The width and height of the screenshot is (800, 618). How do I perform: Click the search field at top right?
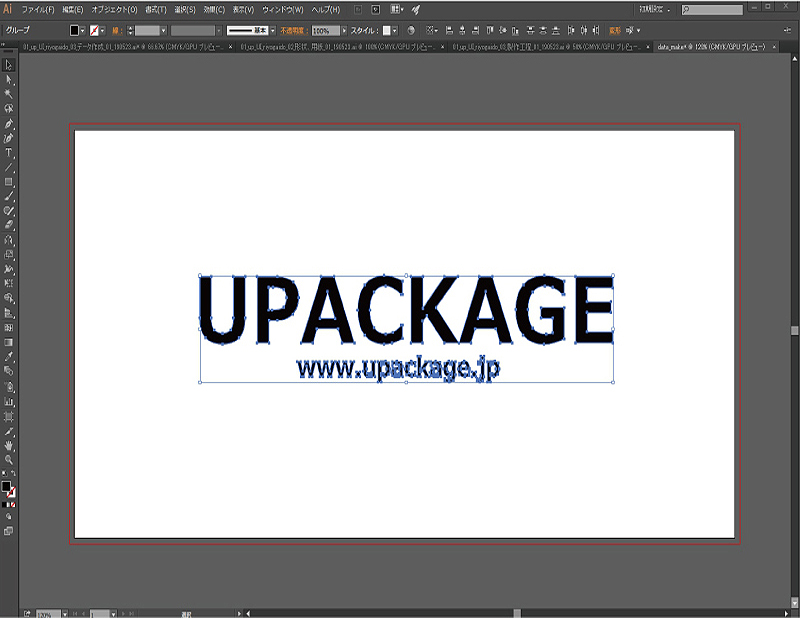(712, 9)
